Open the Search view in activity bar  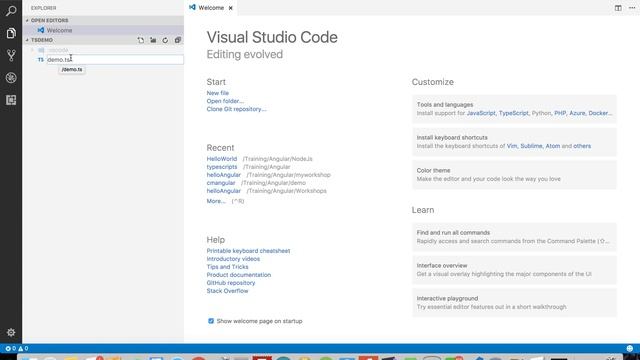[11, 11]
